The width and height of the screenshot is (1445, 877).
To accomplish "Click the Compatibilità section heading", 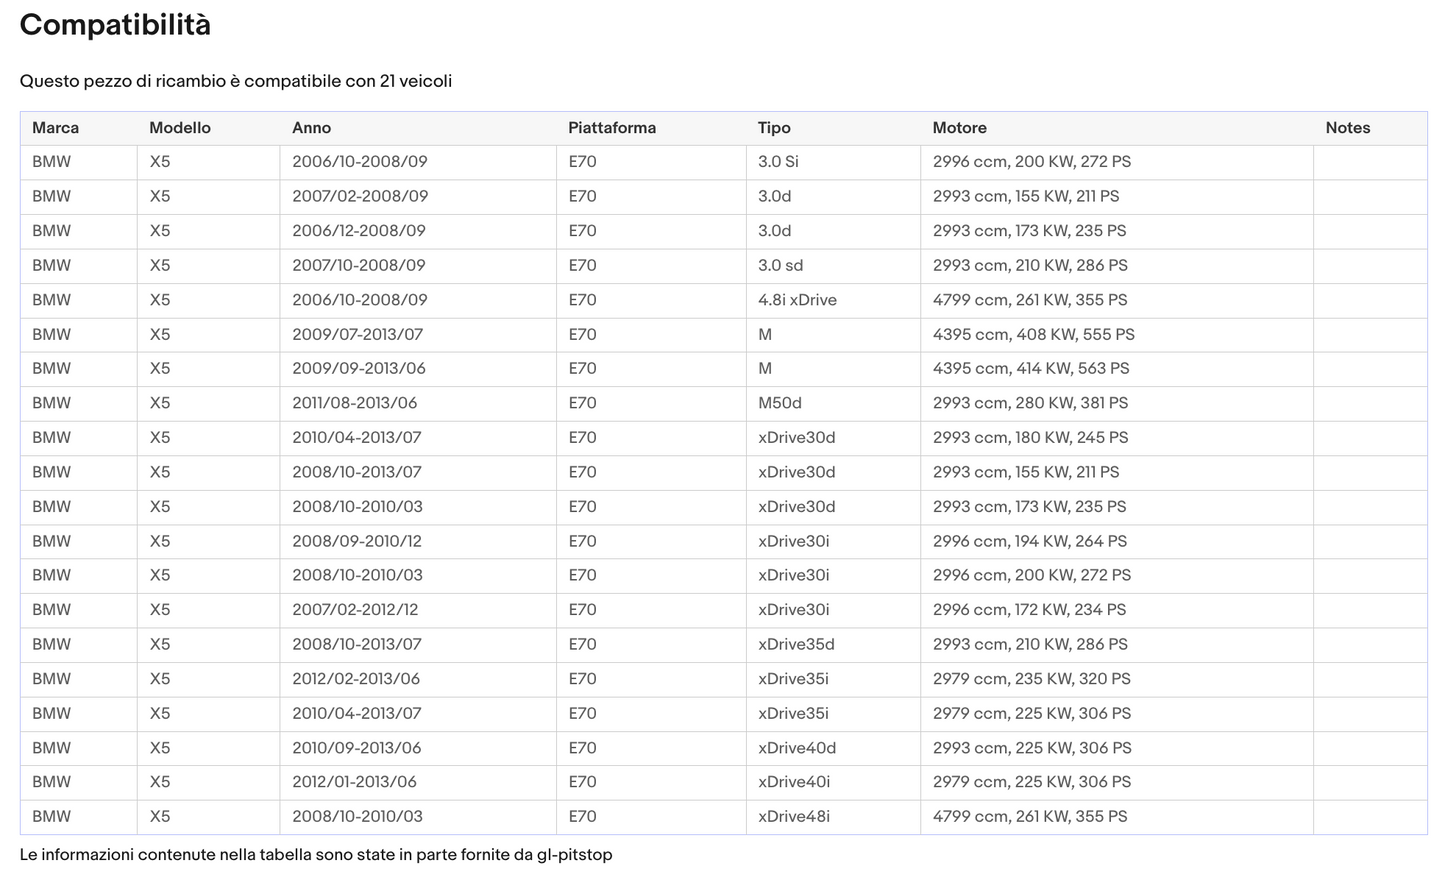I will (x=115, y=25).
